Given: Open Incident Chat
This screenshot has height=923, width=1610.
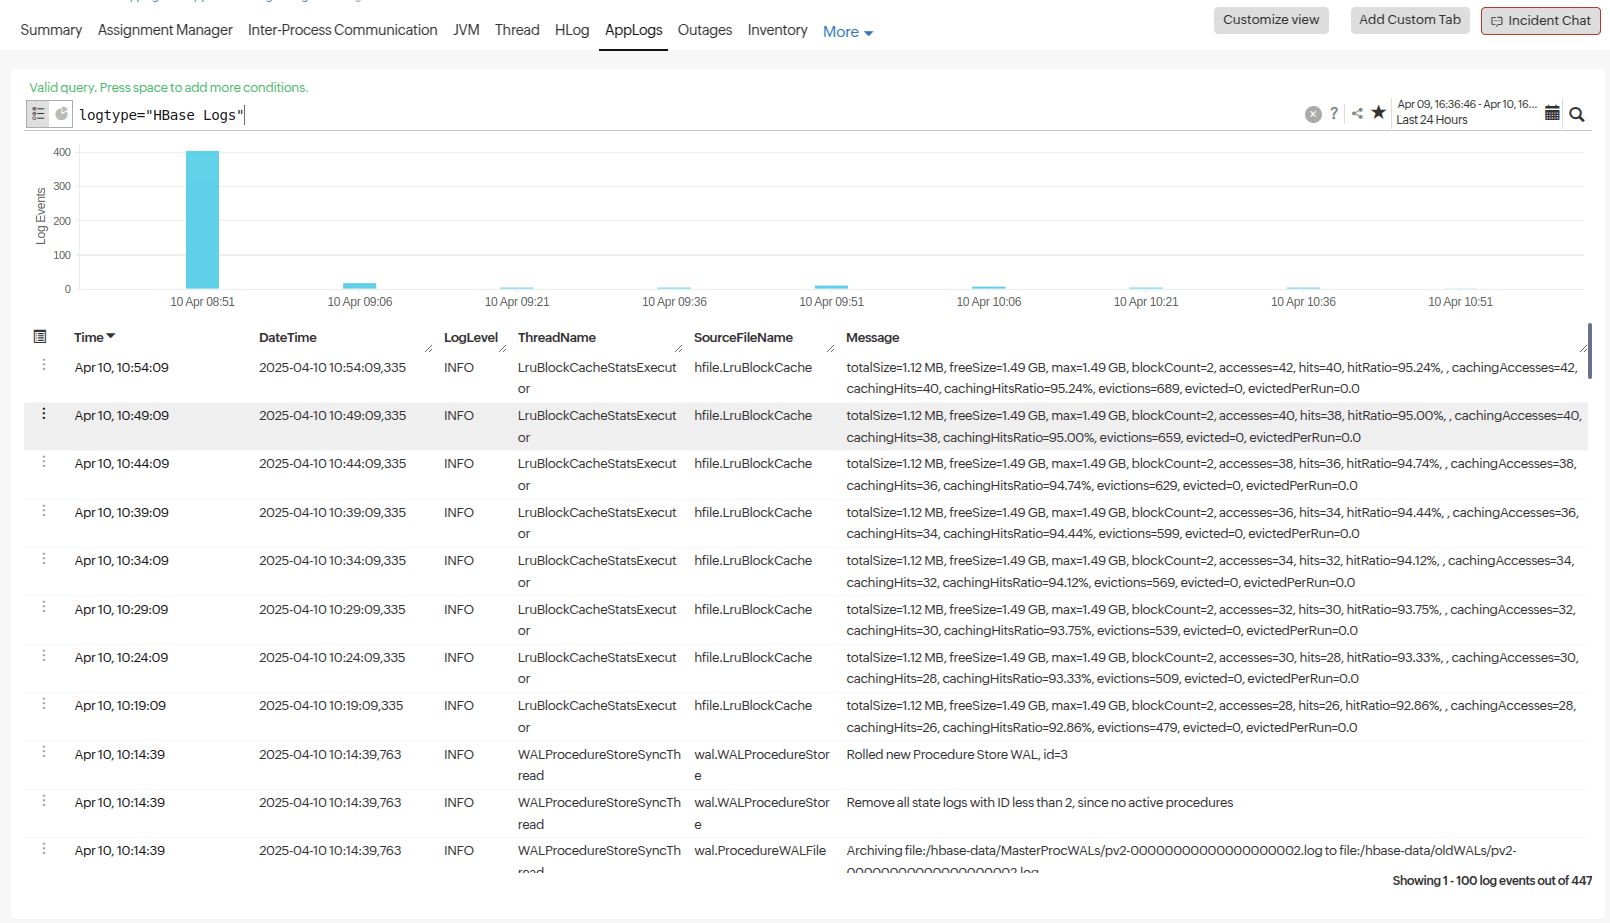Looking at the screenshot, I should pyautogui.click(x=1540, y=20).
